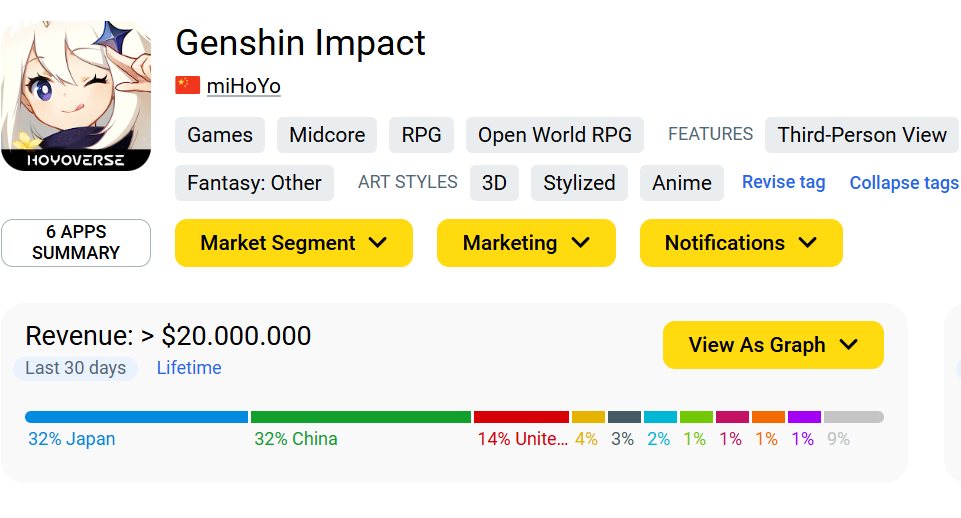Select the Third-Person View feature tag
Screen dimensions: 961x518
[862, 135]
